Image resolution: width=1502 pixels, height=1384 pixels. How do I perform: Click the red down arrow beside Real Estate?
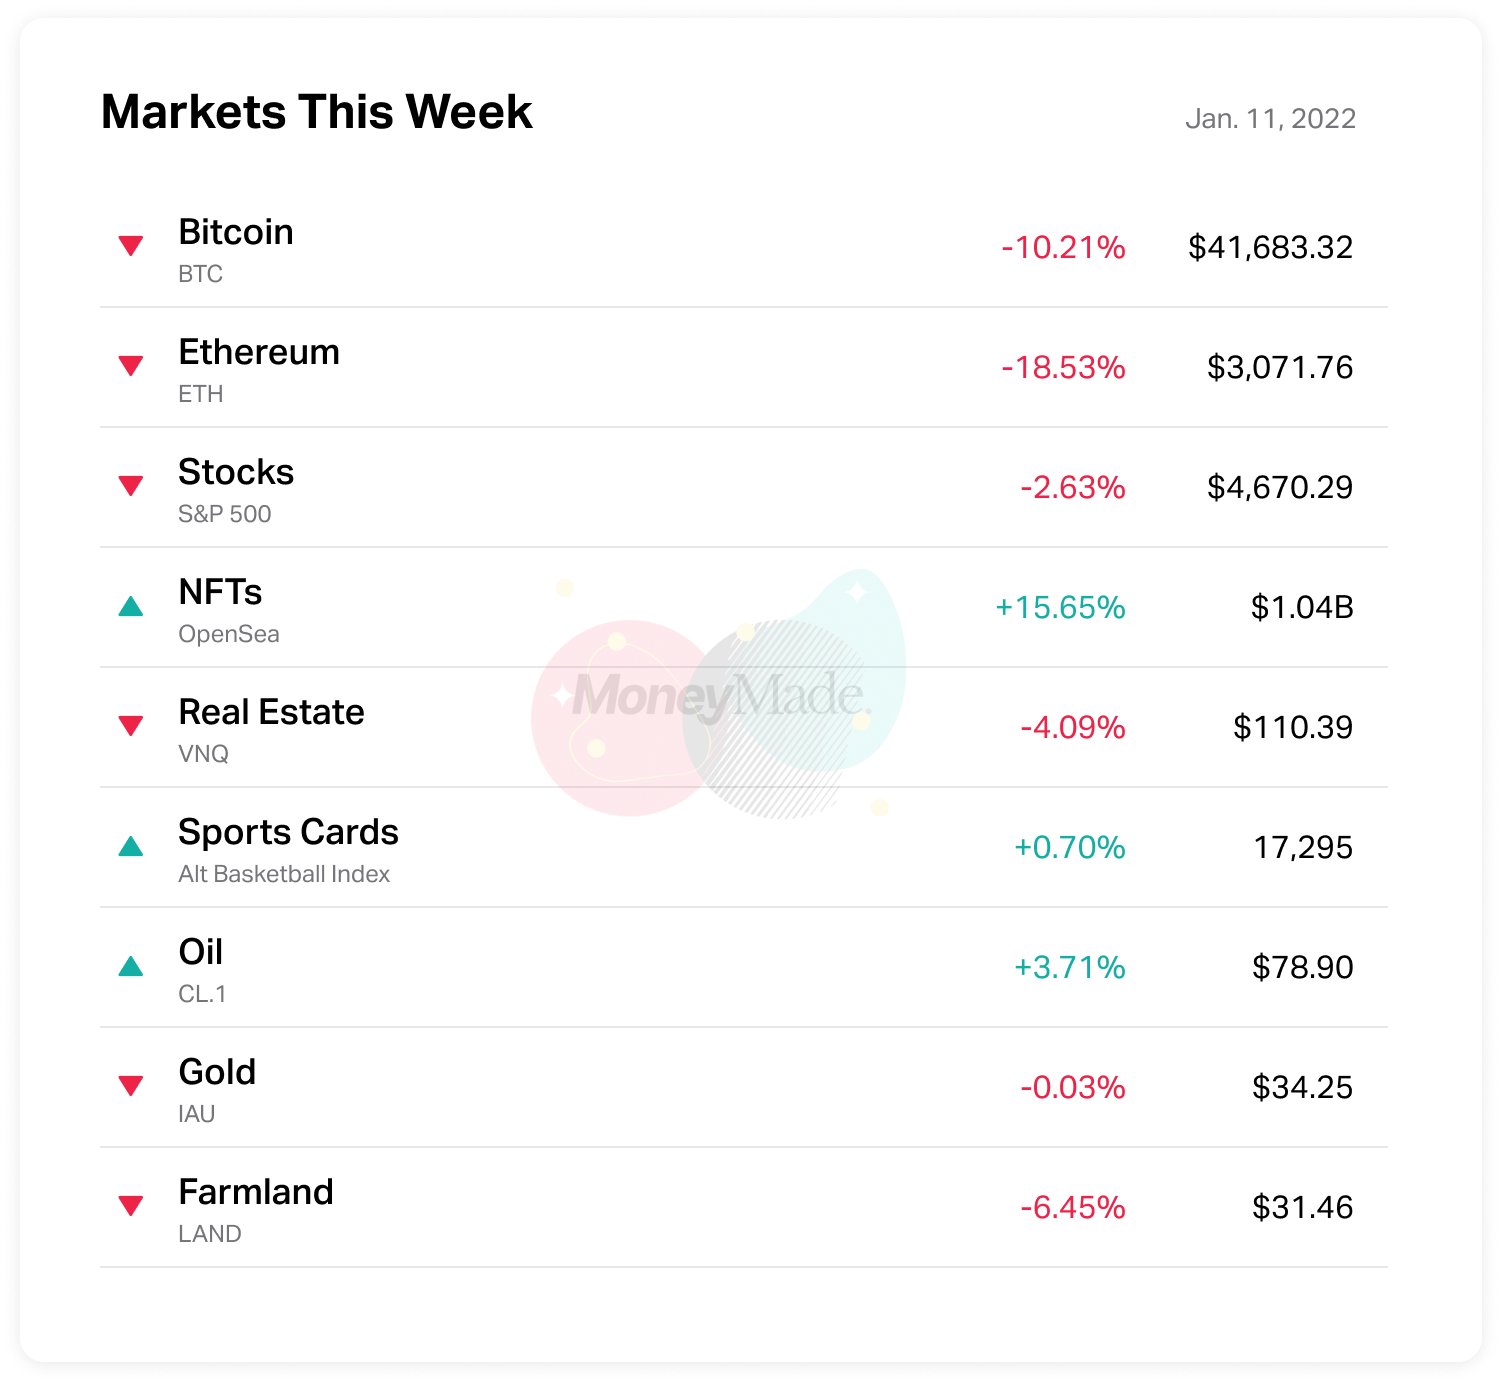tap(131, 725)
